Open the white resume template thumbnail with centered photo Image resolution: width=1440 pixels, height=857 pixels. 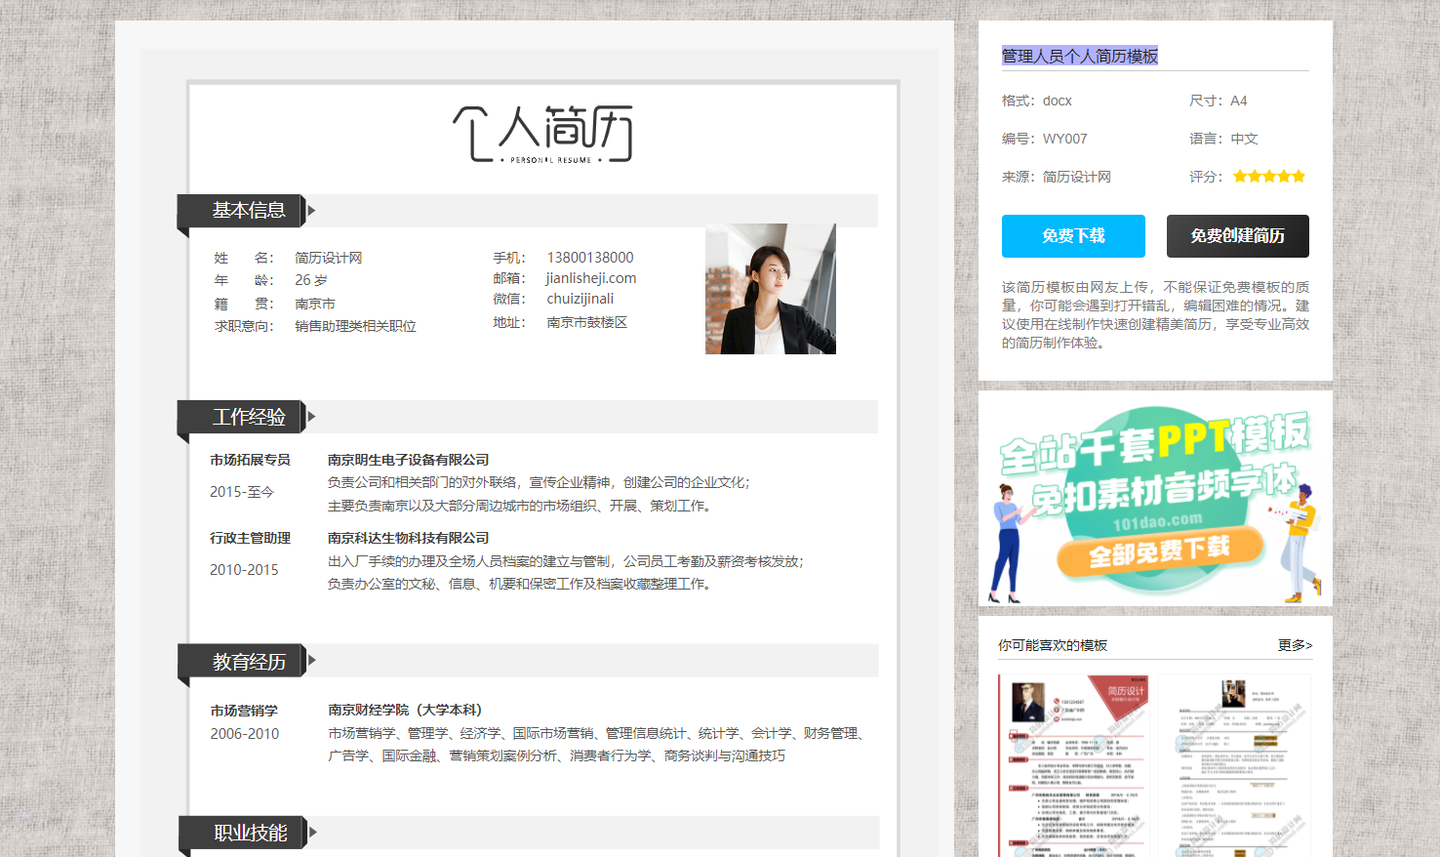(1235, 765)
